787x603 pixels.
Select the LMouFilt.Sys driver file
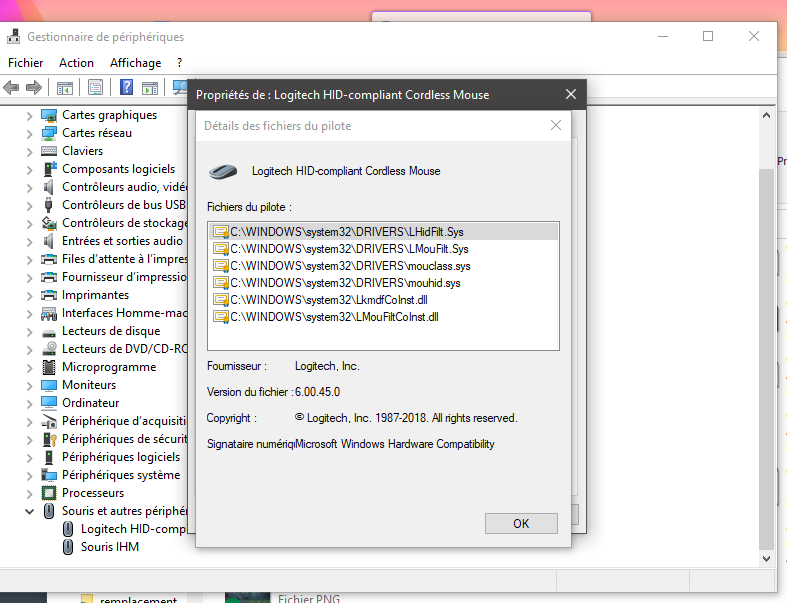(383, 249)
